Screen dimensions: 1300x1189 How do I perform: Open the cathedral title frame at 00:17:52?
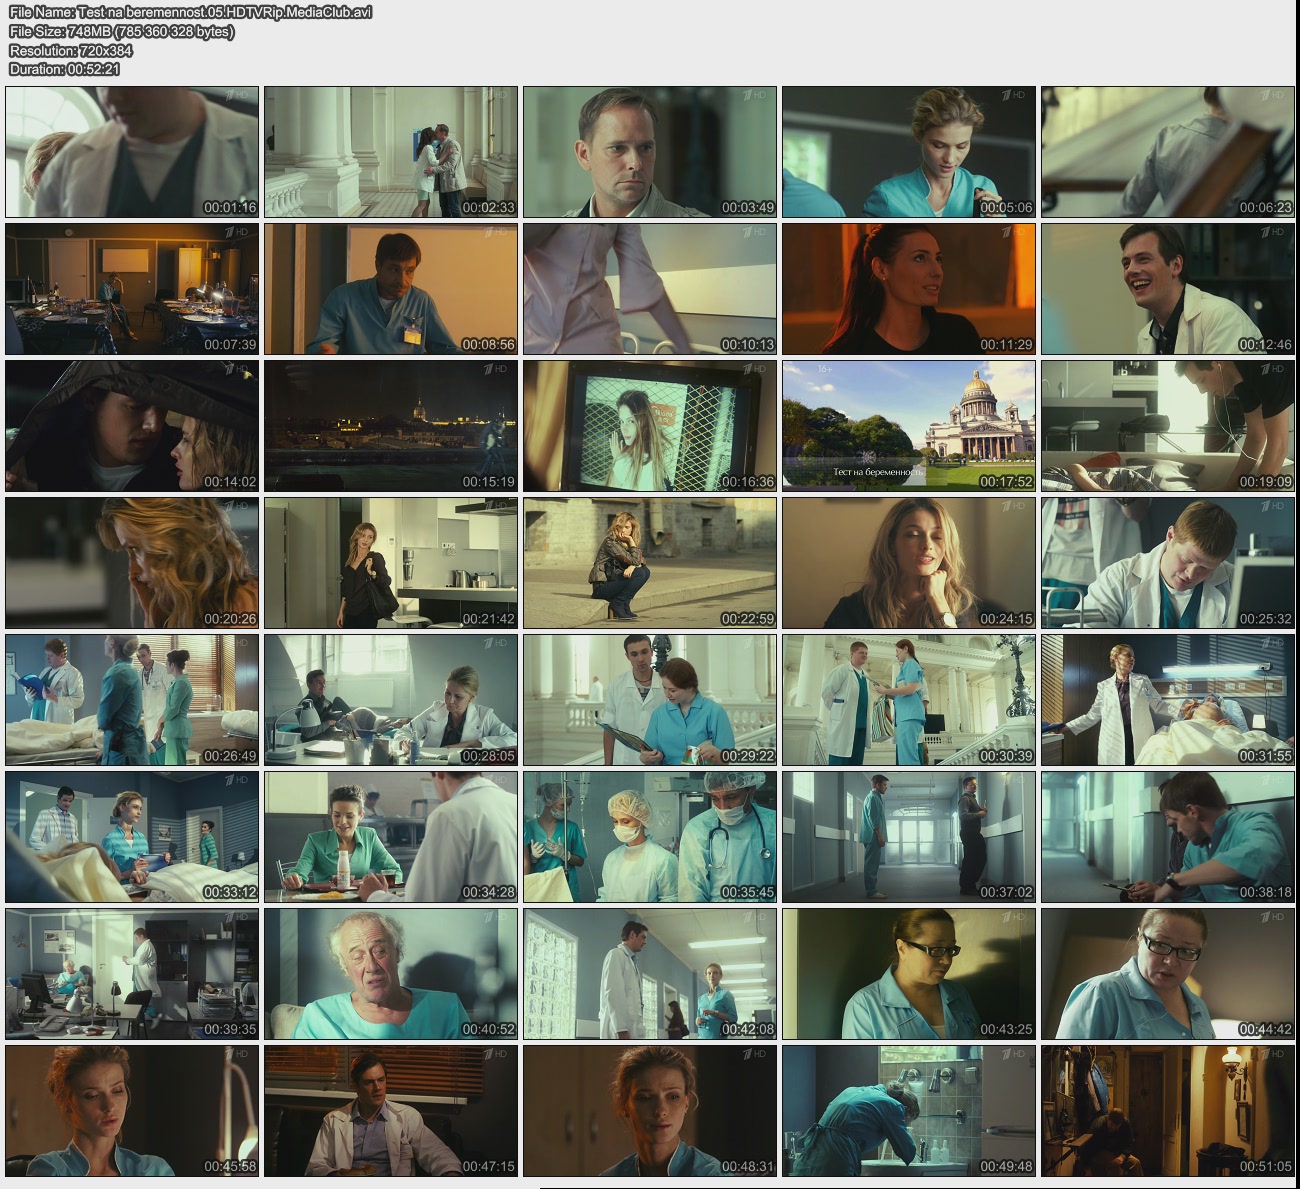pyautogui.click(x=908, y=426)
